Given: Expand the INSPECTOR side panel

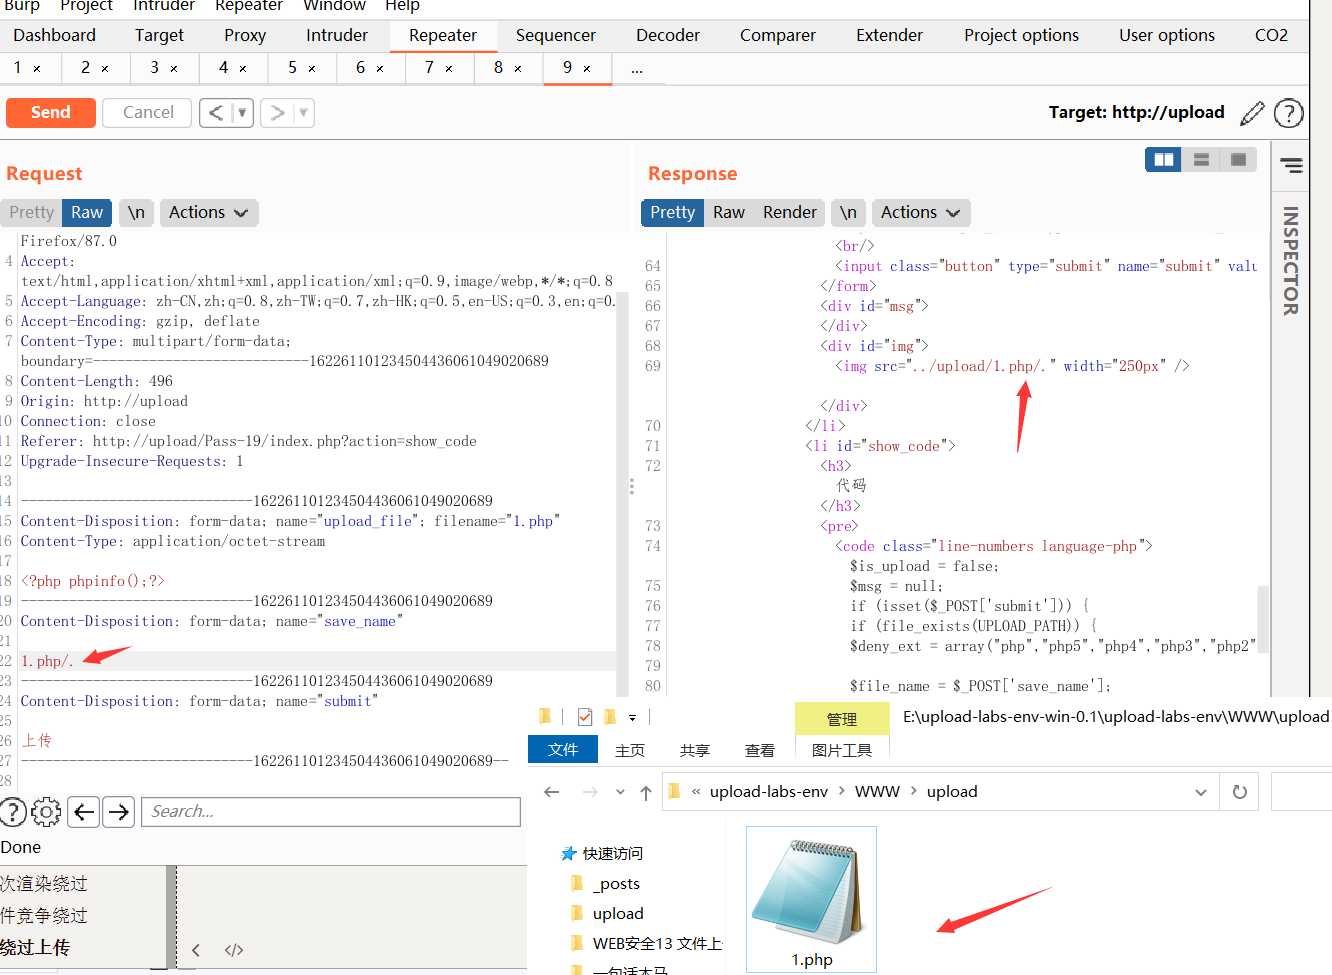Looking at the screenshot, I should coord(1291,260).
